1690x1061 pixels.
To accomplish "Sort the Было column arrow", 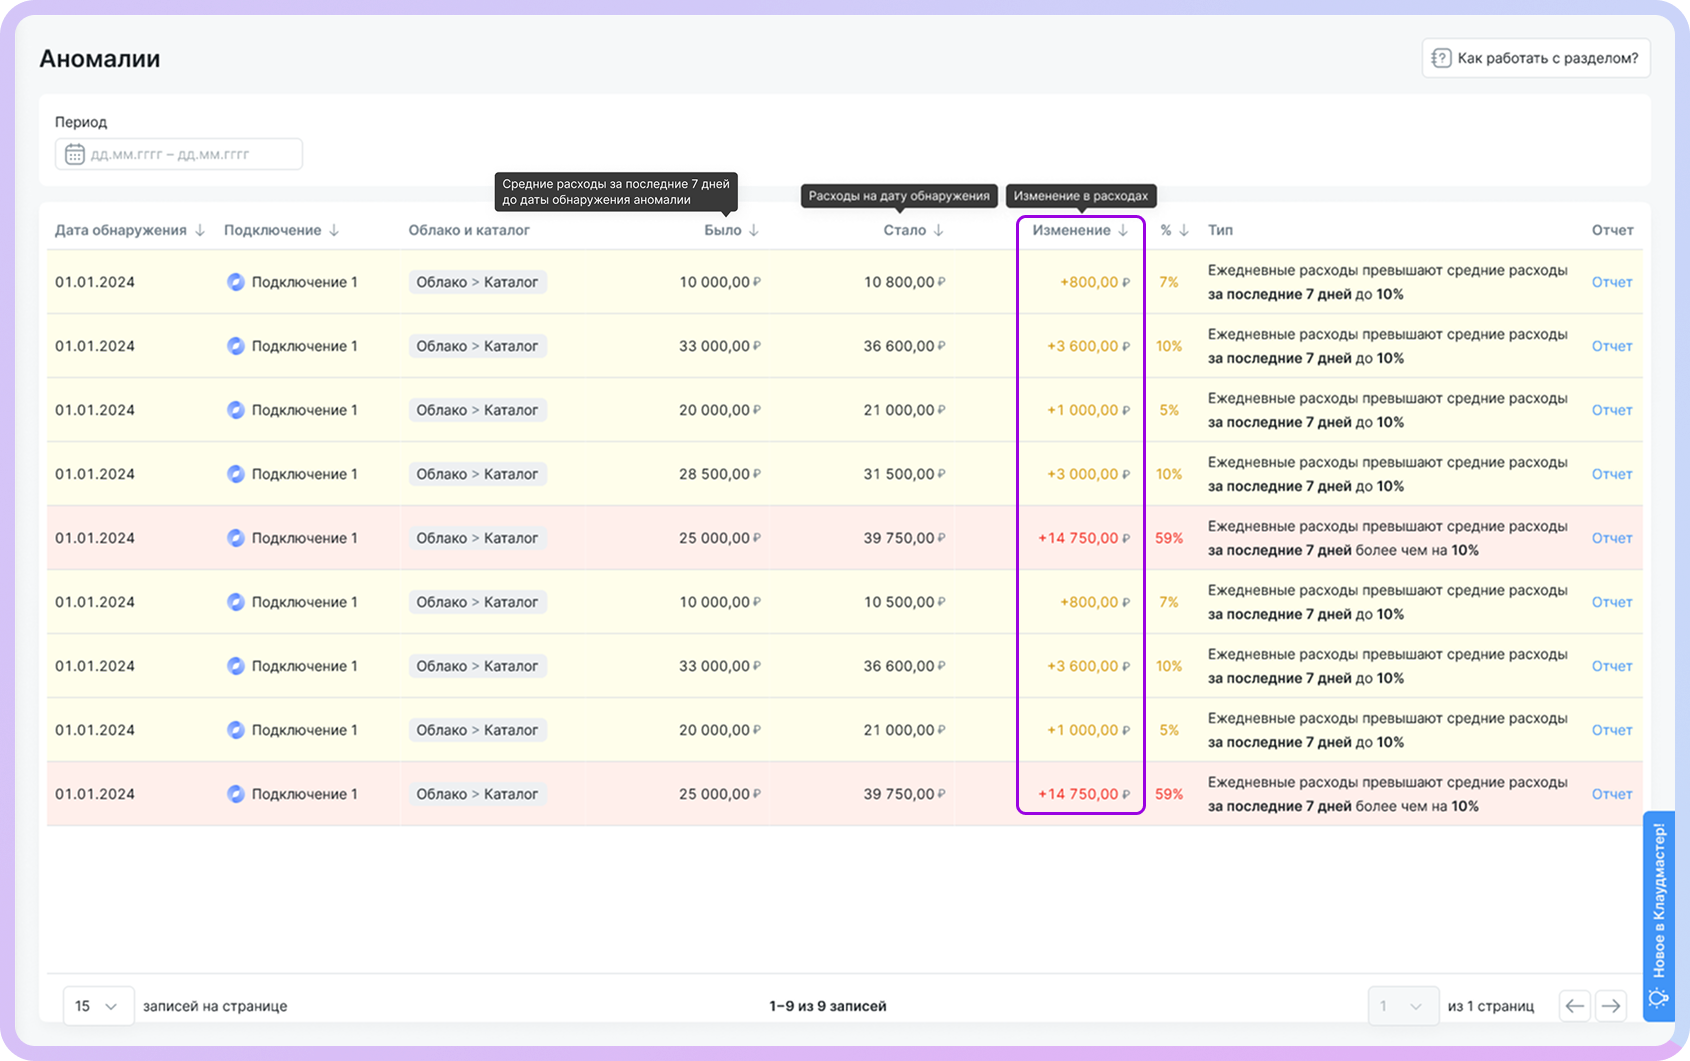I will pos(754,230).
